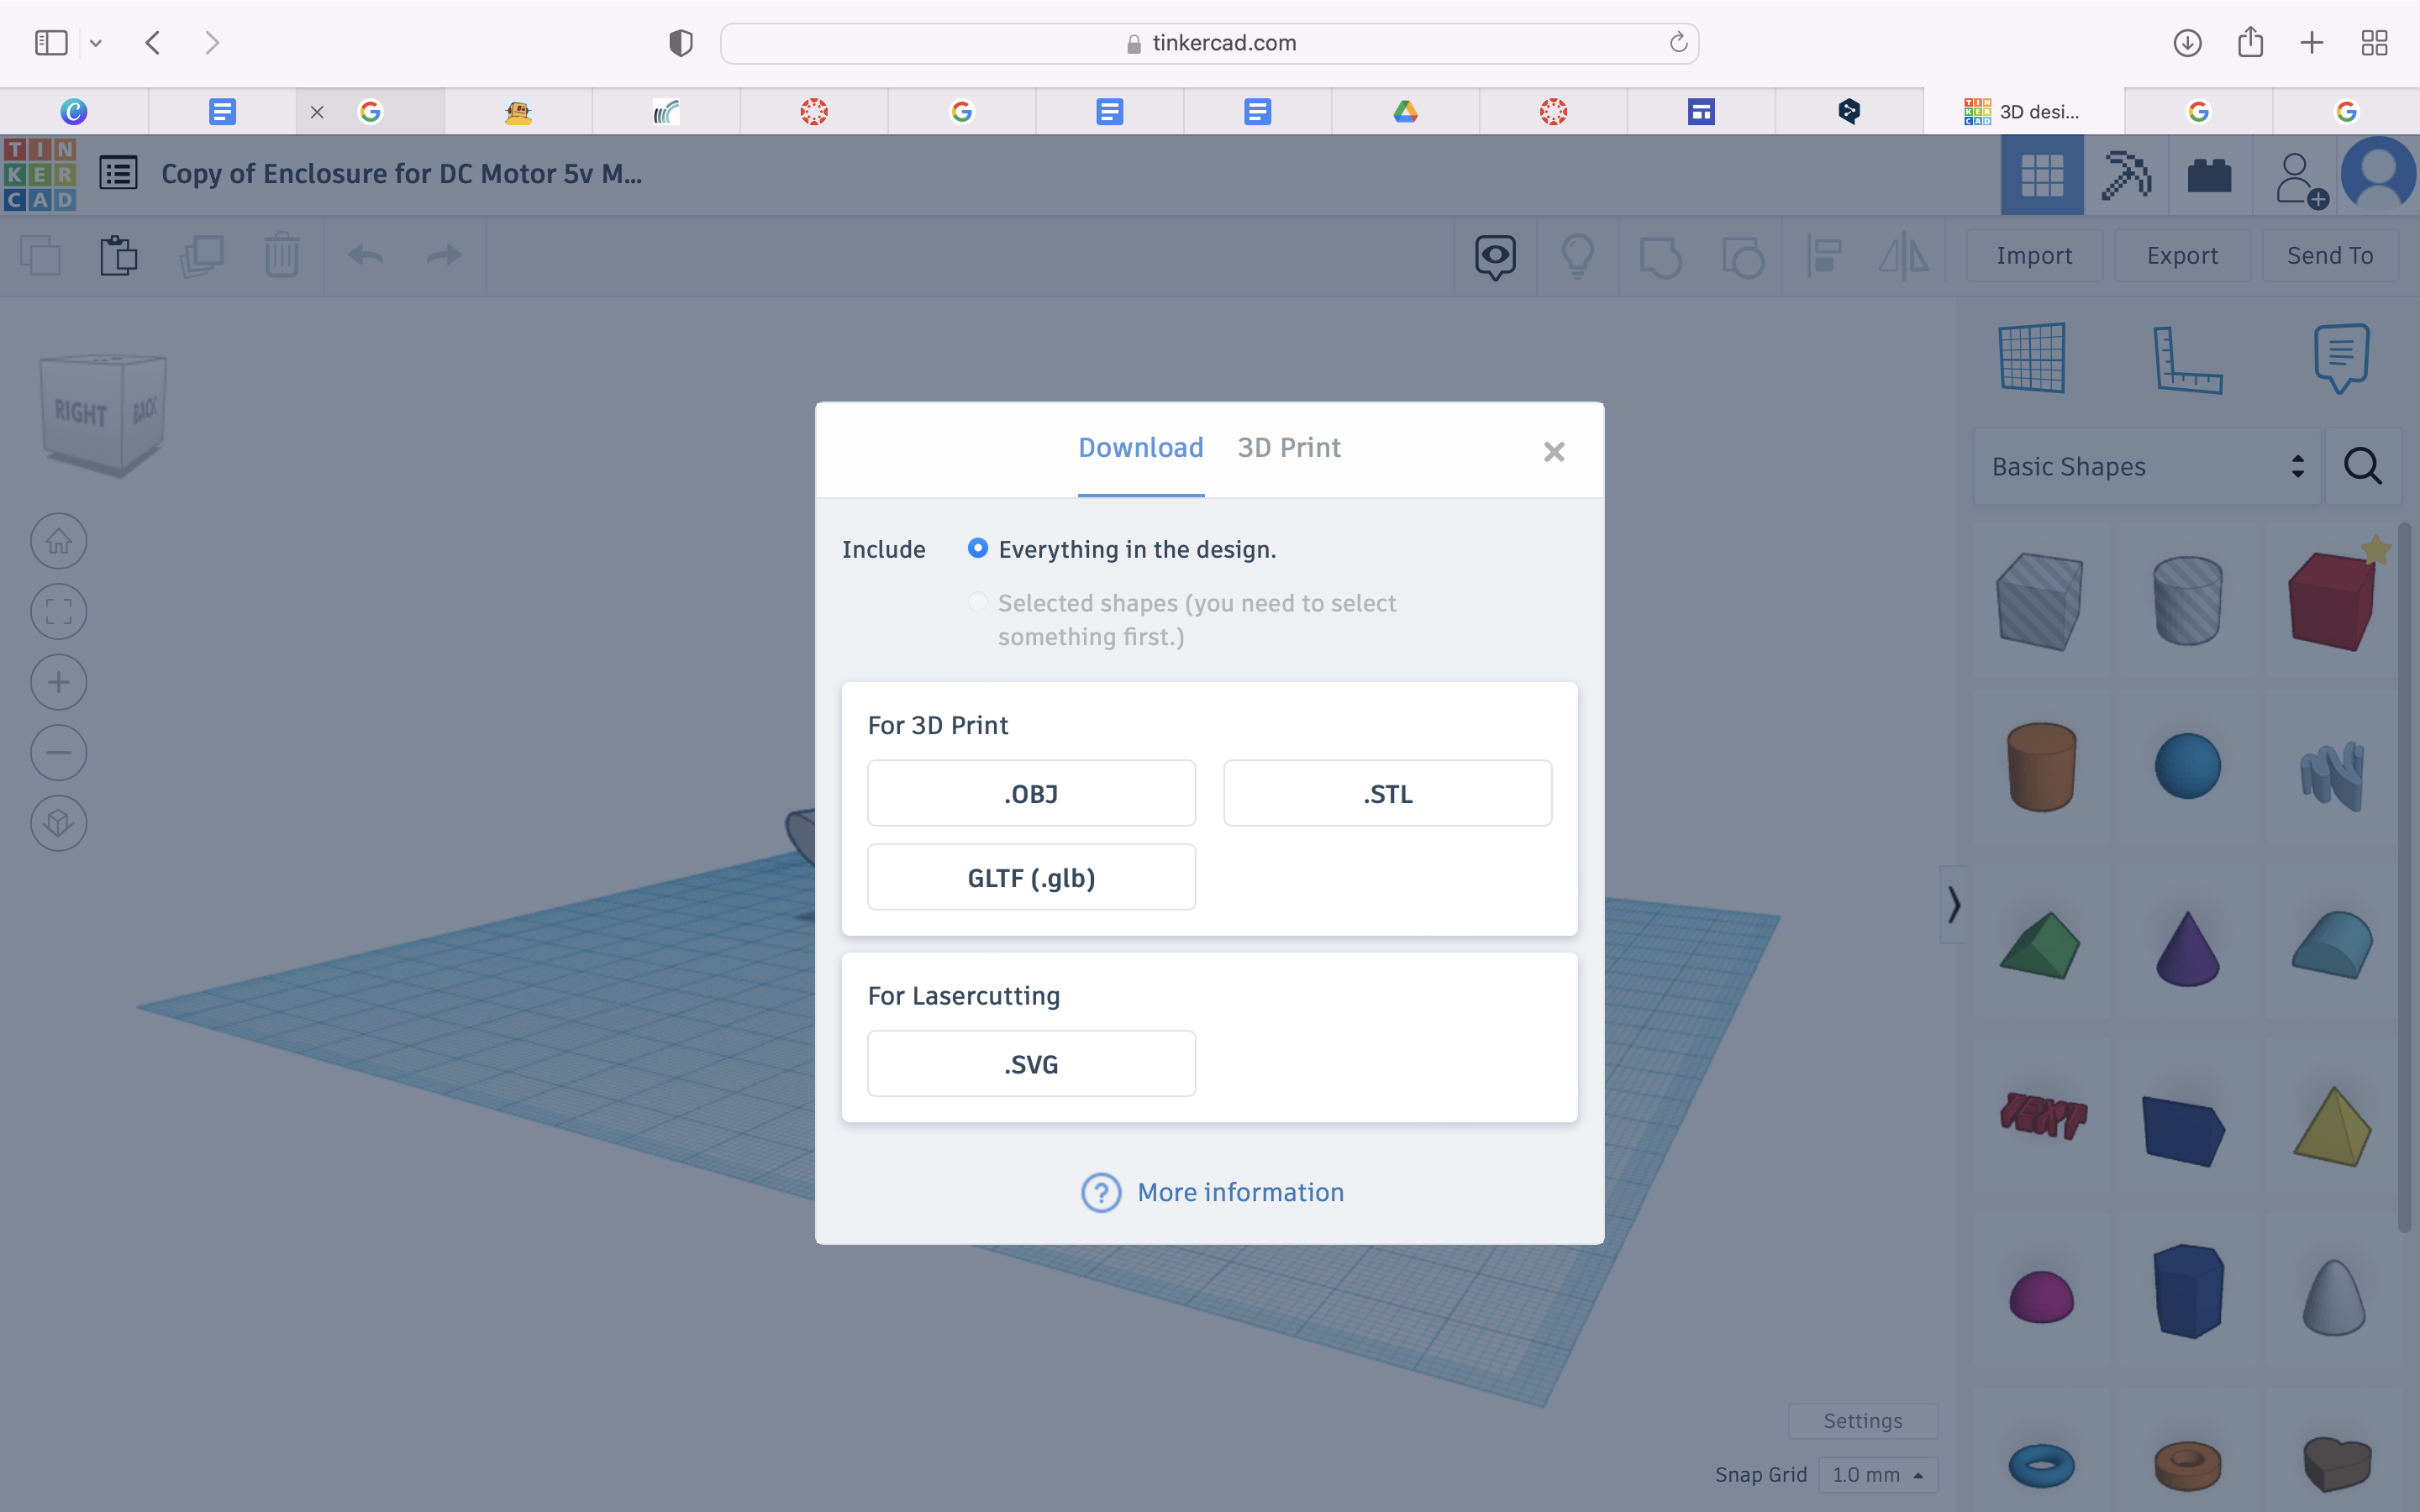Select the purple Cone shape

(2187, 948)
